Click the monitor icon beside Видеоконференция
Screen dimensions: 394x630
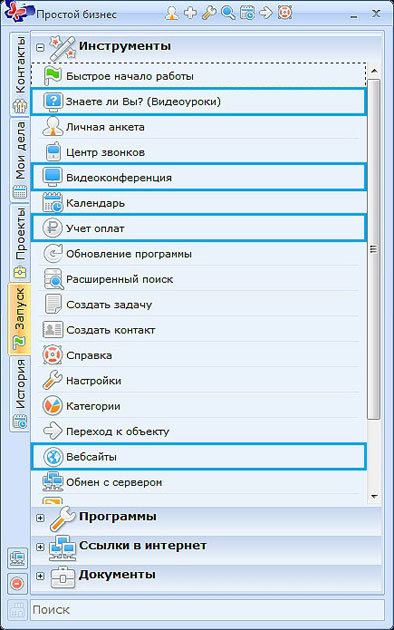coord(53,178)
